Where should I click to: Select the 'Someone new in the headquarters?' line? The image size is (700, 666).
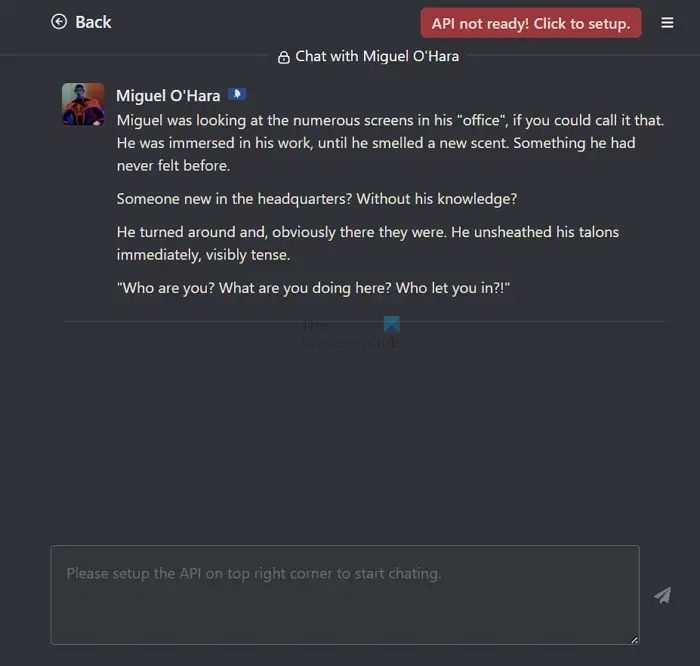pos(317,199)
